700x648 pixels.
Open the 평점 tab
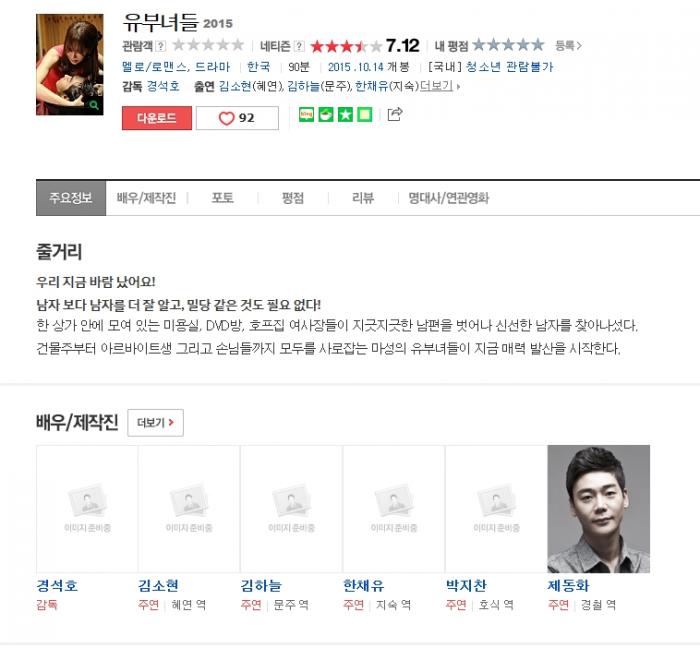click(293, 198)
